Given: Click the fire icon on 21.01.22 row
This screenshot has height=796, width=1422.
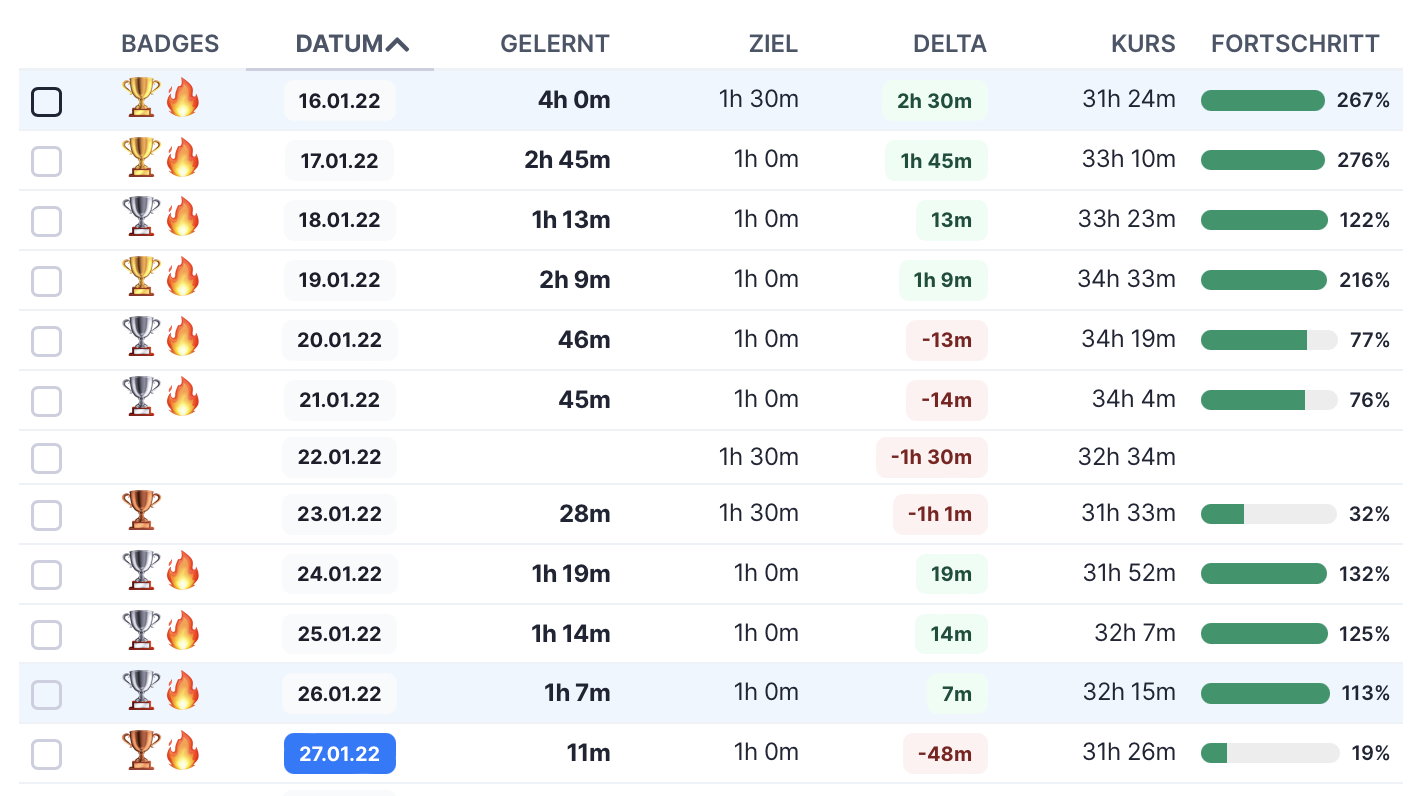Looking at the screenshot, I should point(183,397).
